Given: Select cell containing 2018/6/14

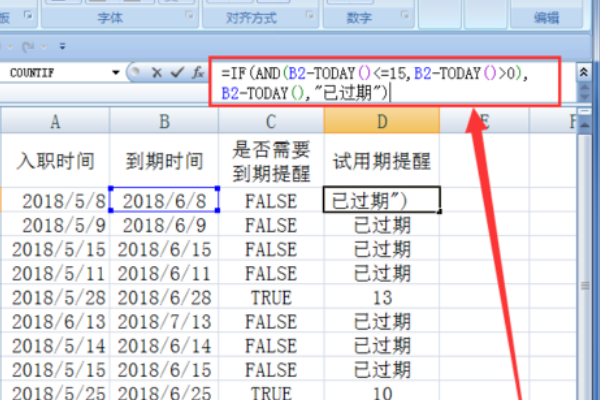Looking at the screenshot, I should click(x=164, y=344).
